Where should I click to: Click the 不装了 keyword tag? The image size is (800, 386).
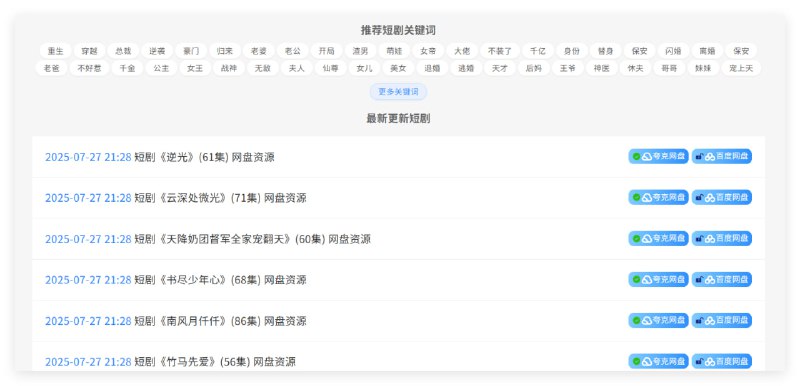[x=500, y=51]
